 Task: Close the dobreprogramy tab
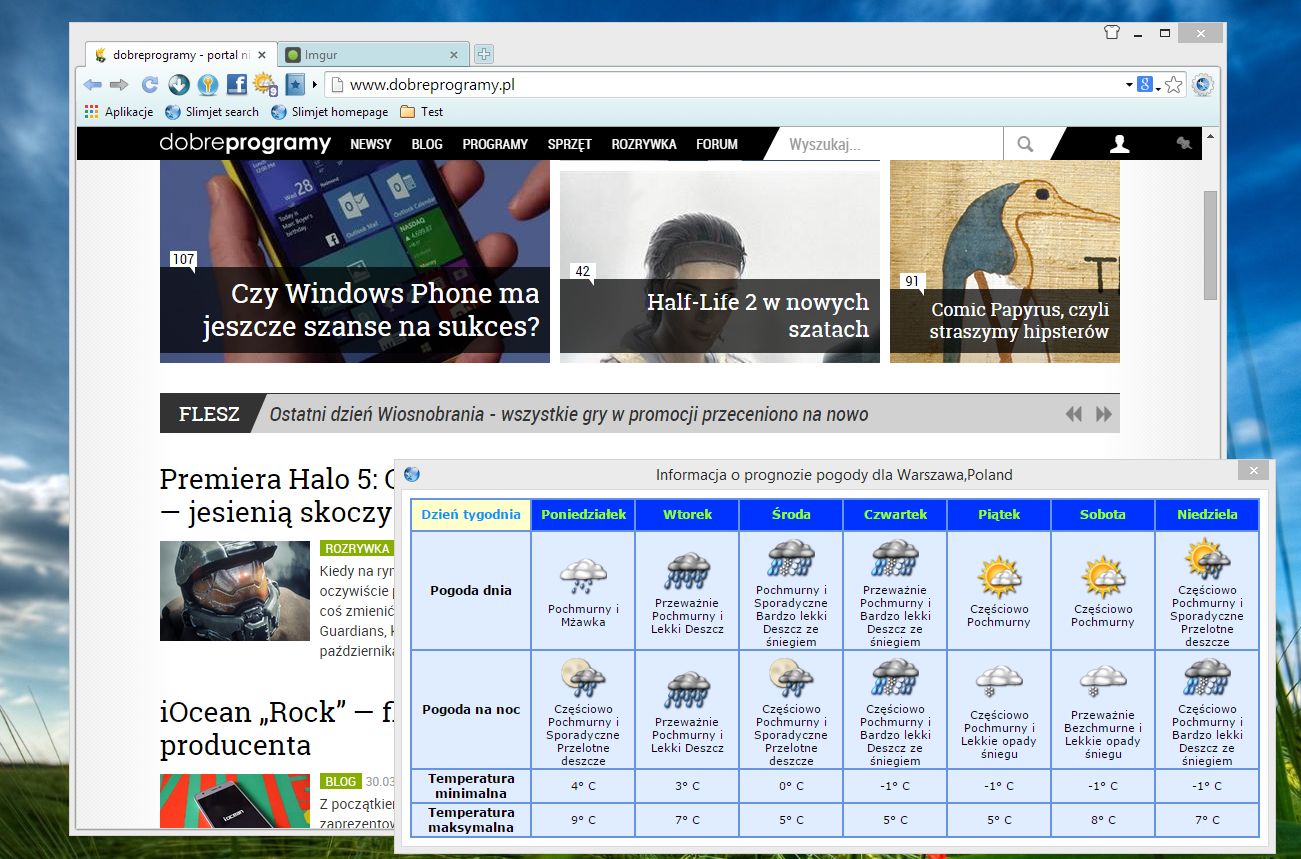click(x=263, y=55)
